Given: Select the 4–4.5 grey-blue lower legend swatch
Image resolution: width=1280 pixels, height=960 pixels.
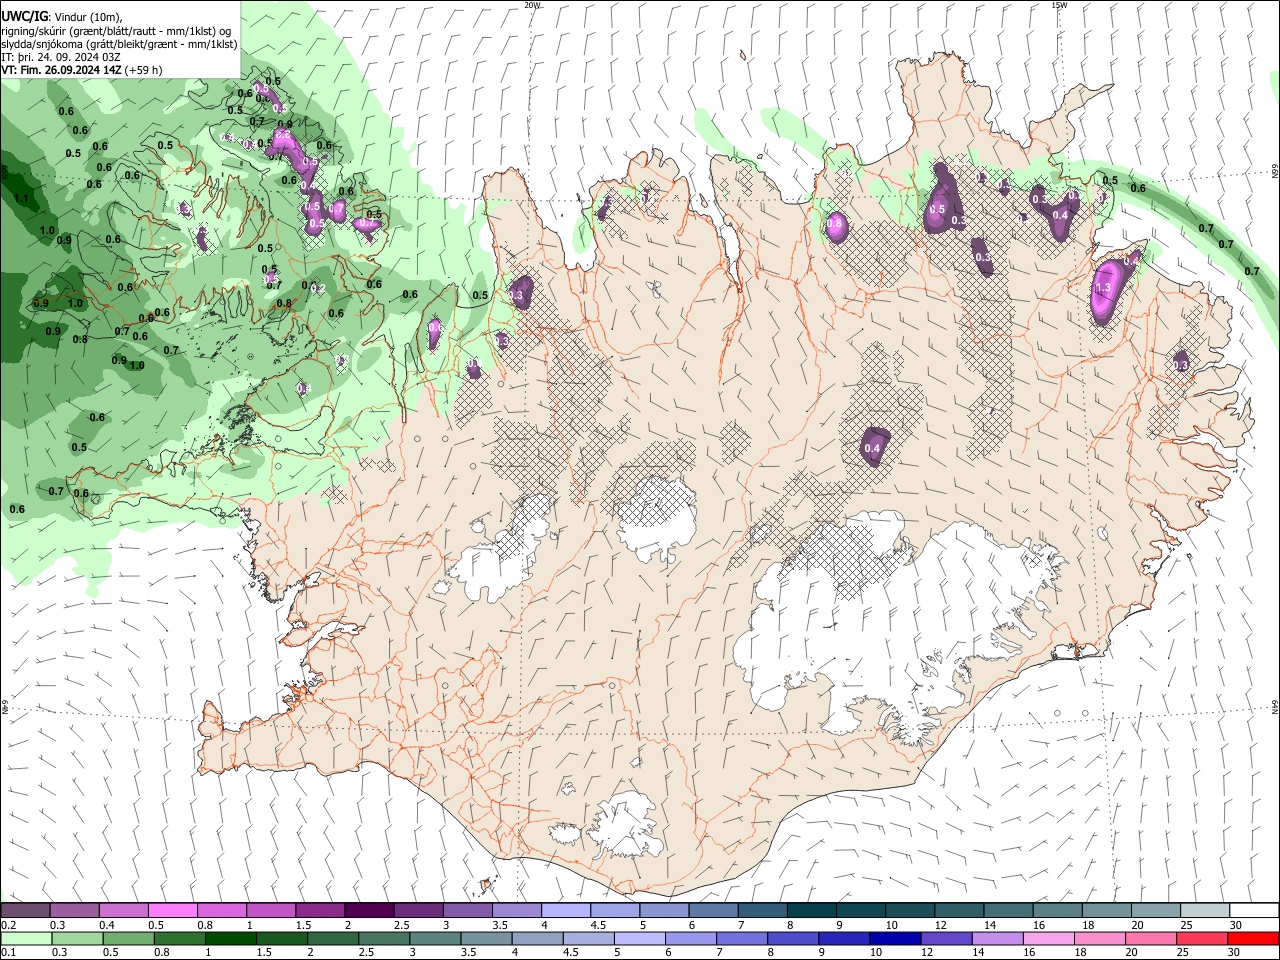Looking at the screenshot, I should point(537,939).
